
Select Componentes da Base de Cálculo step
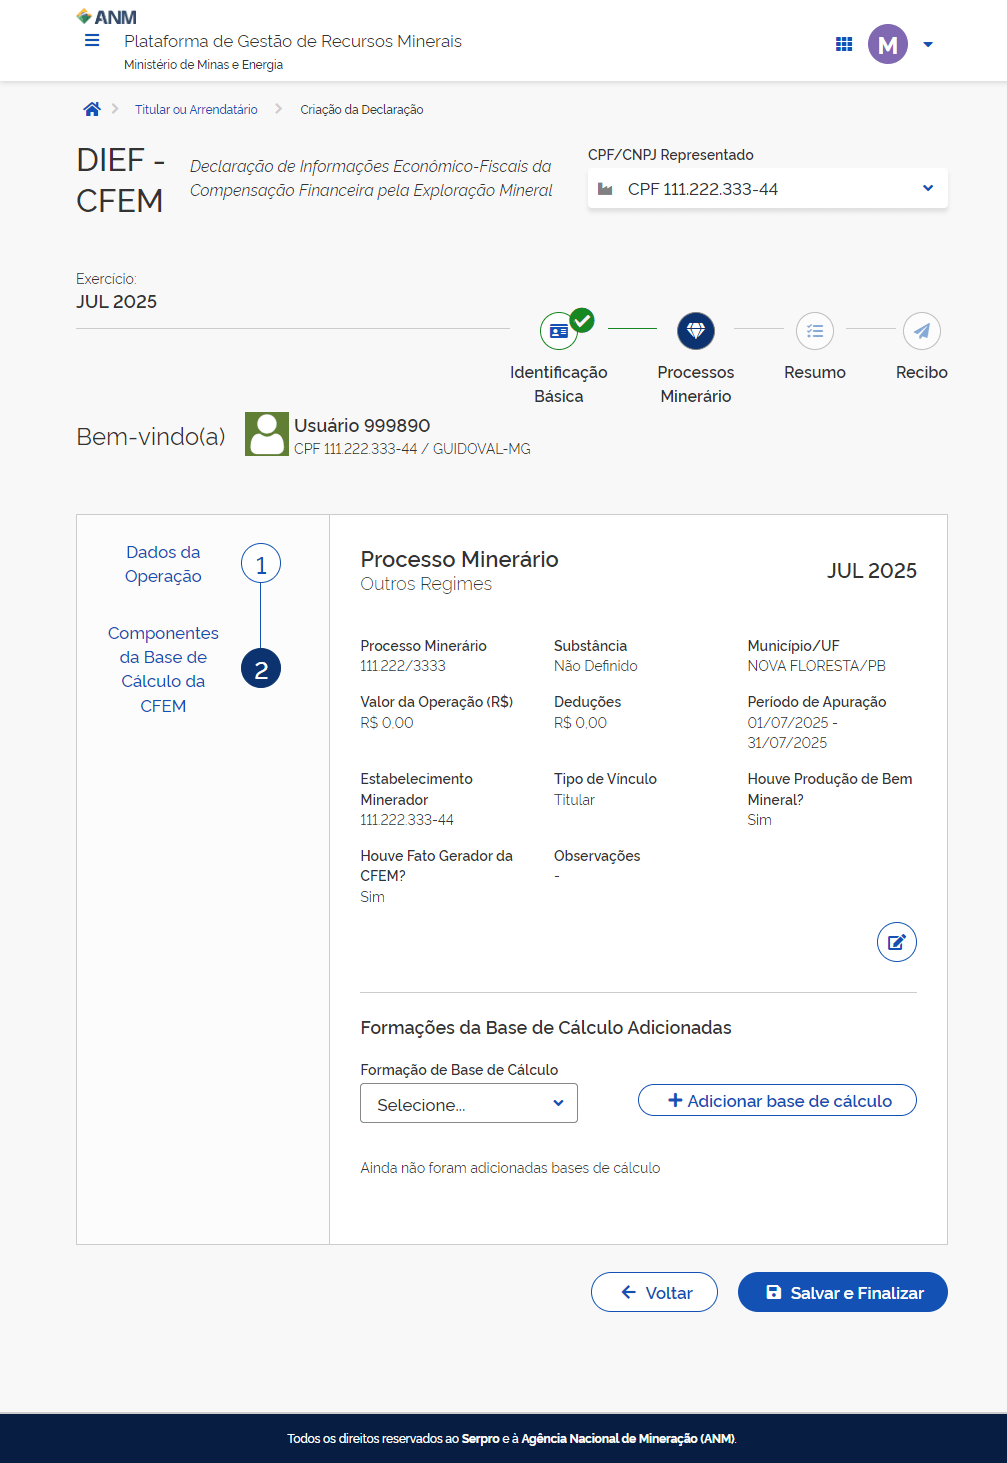click(x=163, y=669)
